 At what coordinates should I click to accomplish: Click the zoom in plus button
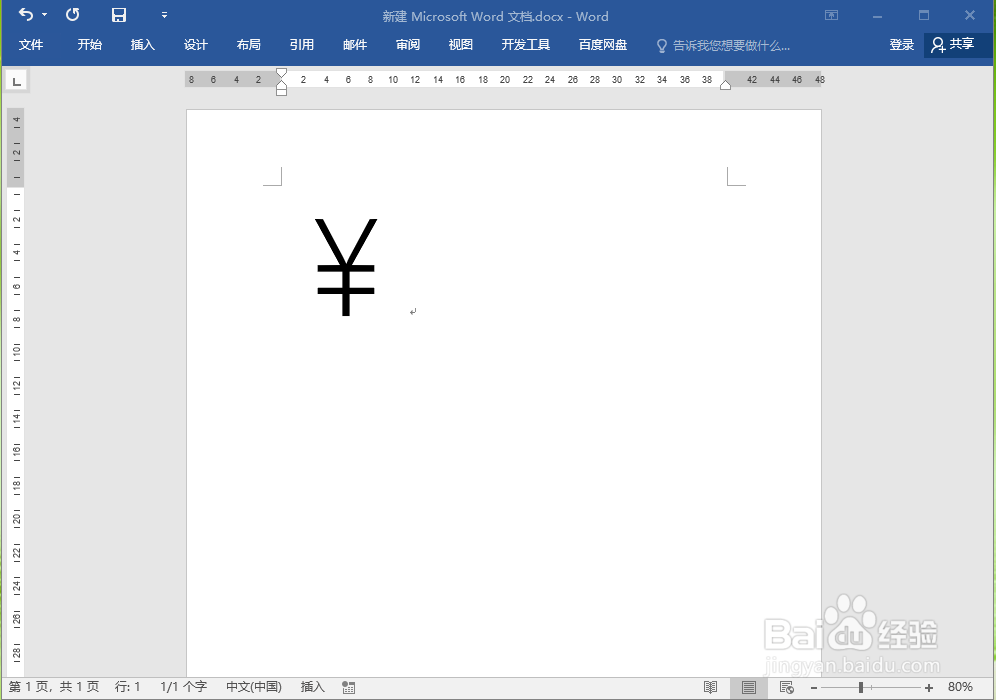(x=929, y=687)
